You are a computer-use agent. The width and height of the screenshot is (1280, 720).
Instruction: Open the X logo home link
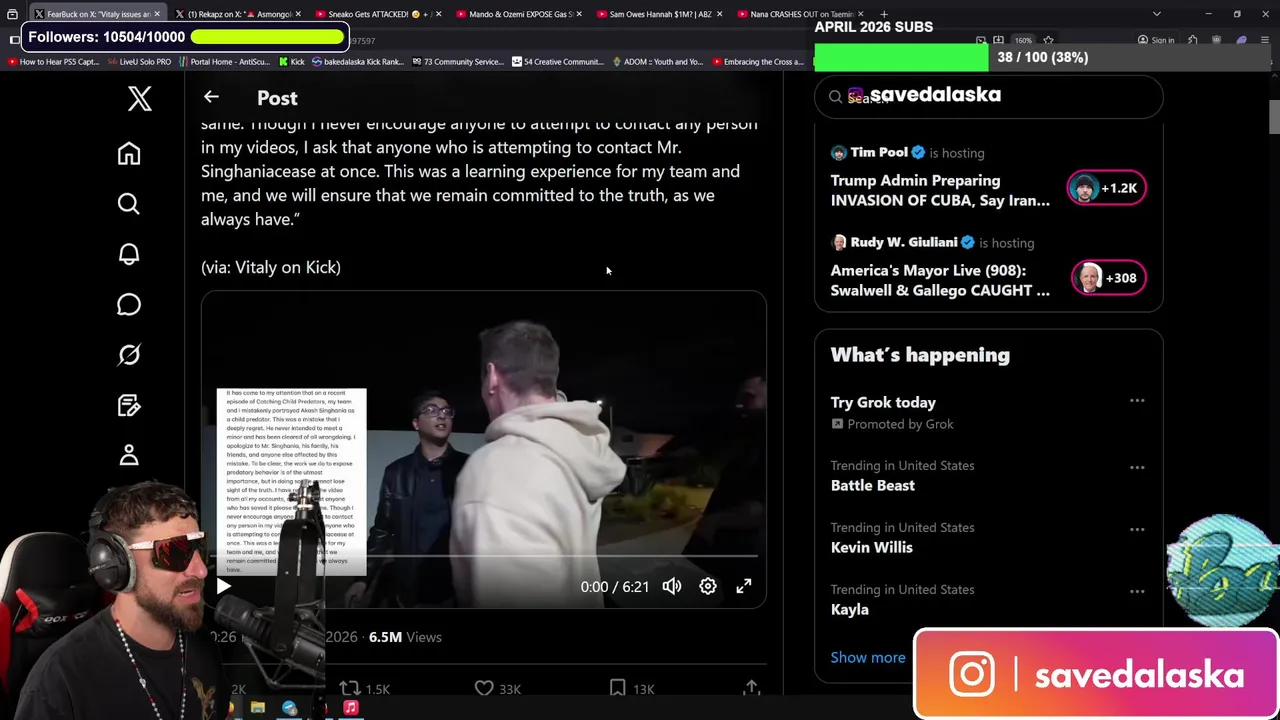click(x=139, y=98)
